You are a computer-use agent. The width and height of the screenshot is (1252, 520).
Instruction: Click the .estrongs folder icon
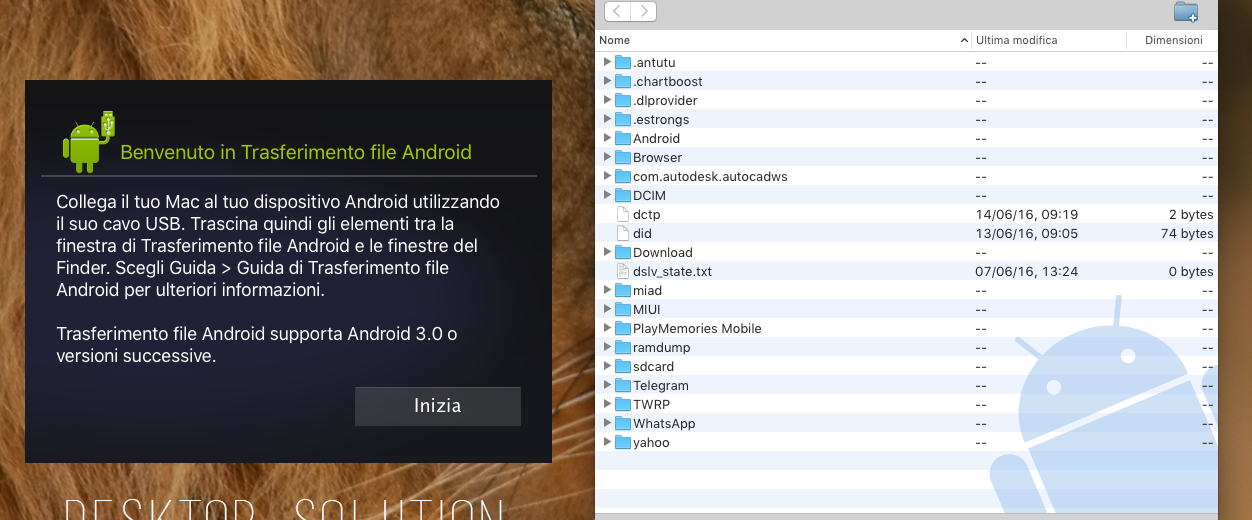click(x=623, y=119)
